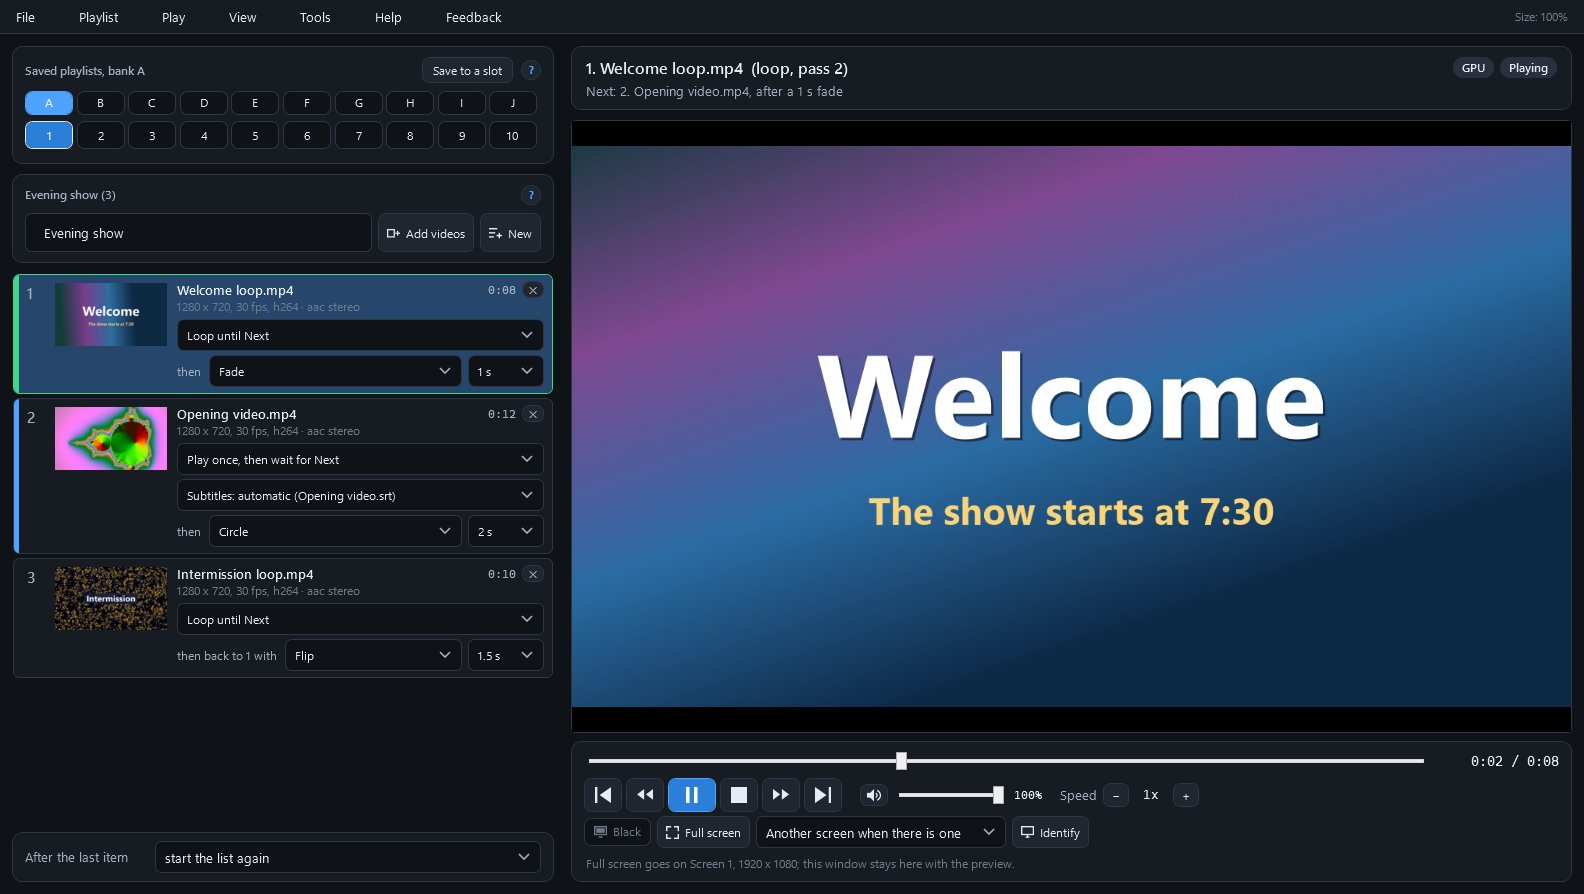Open the Feedback menu

(474, 17)
